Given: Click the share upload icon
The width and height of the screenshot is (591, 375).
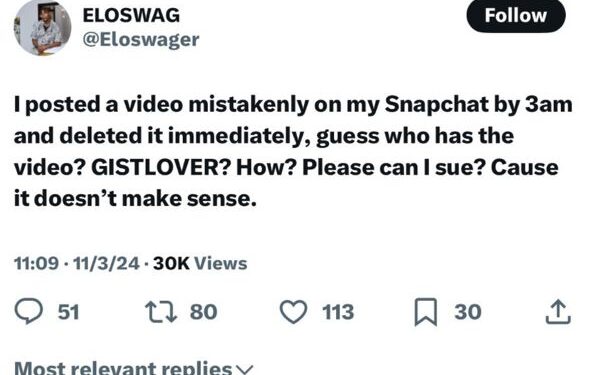Looking at the screenshot, I should pos(558,312).
